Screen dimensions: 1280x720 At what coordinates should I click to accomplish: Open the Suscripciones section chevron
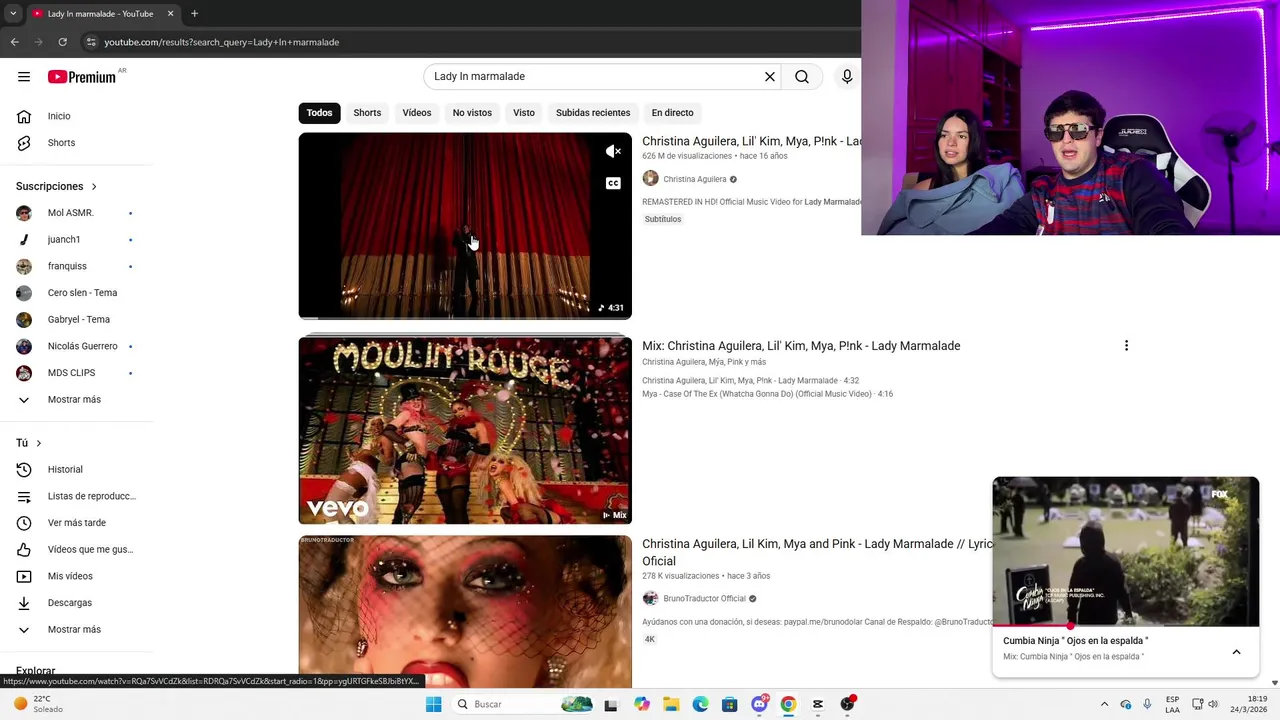[x=94, y=187]
